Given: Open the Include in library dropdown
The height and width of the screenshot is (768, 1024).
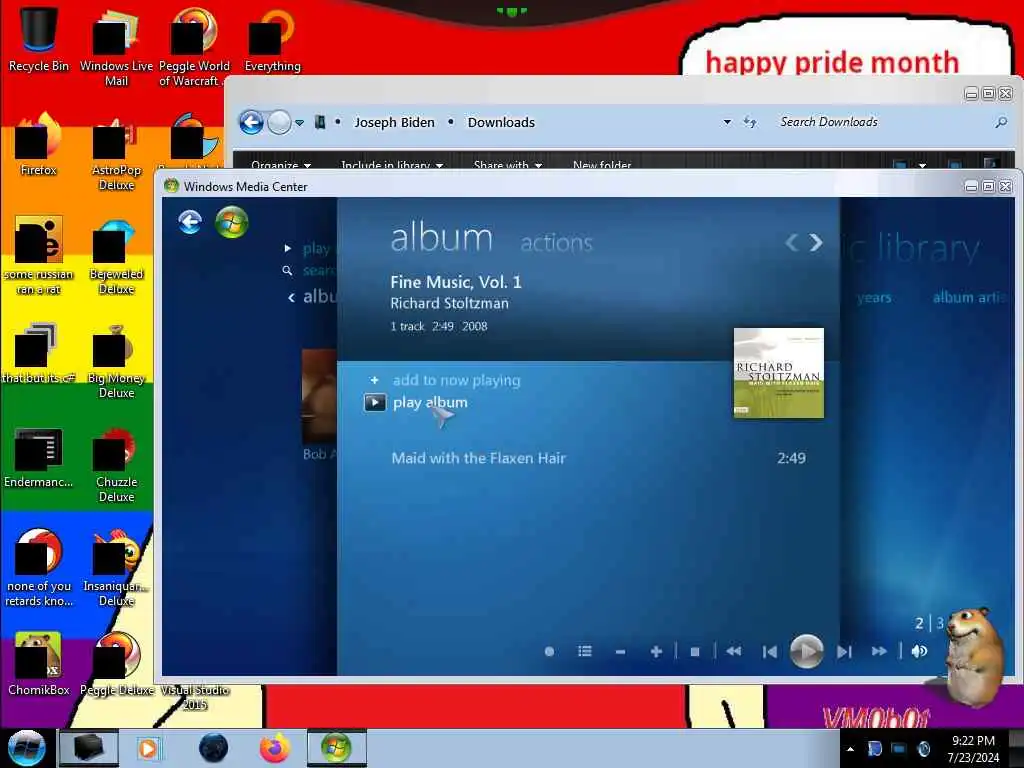Looking at the screenshot, I should point(392,165).
